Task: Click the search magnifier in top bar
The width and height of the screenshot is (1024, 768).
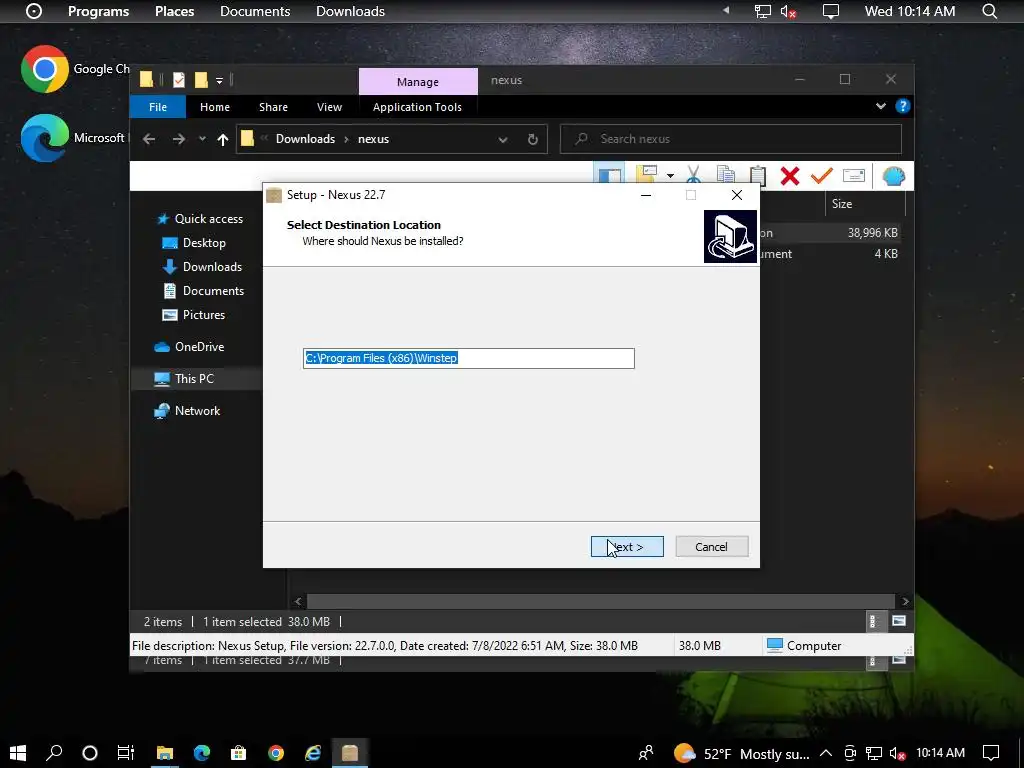Action: point(990,11)
